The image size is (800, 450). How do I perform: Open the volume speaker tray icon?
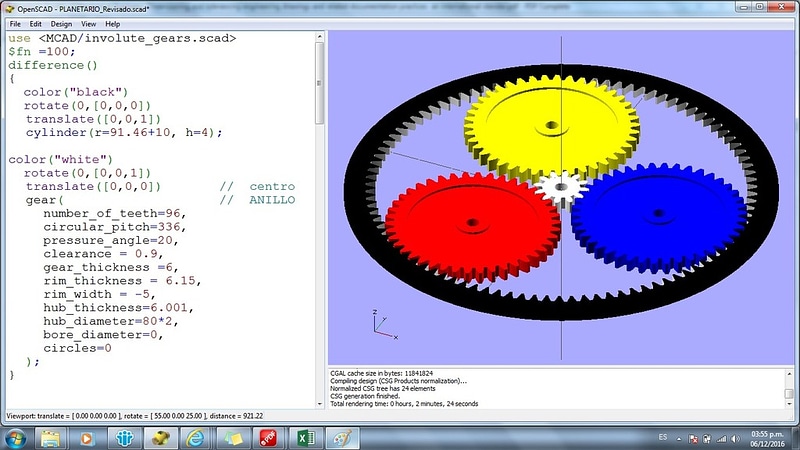735,439
